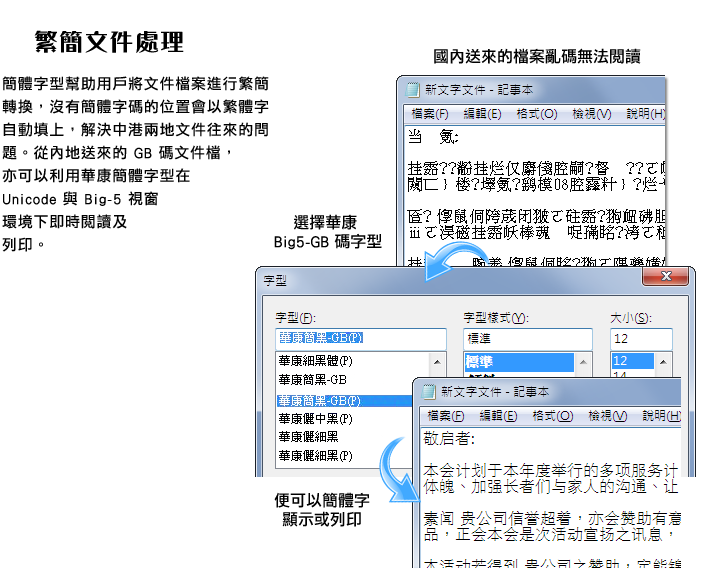Click the 大小(S) size input field
Image resolution: width=707 pixels, height=580 pixels.
(641, 339)
